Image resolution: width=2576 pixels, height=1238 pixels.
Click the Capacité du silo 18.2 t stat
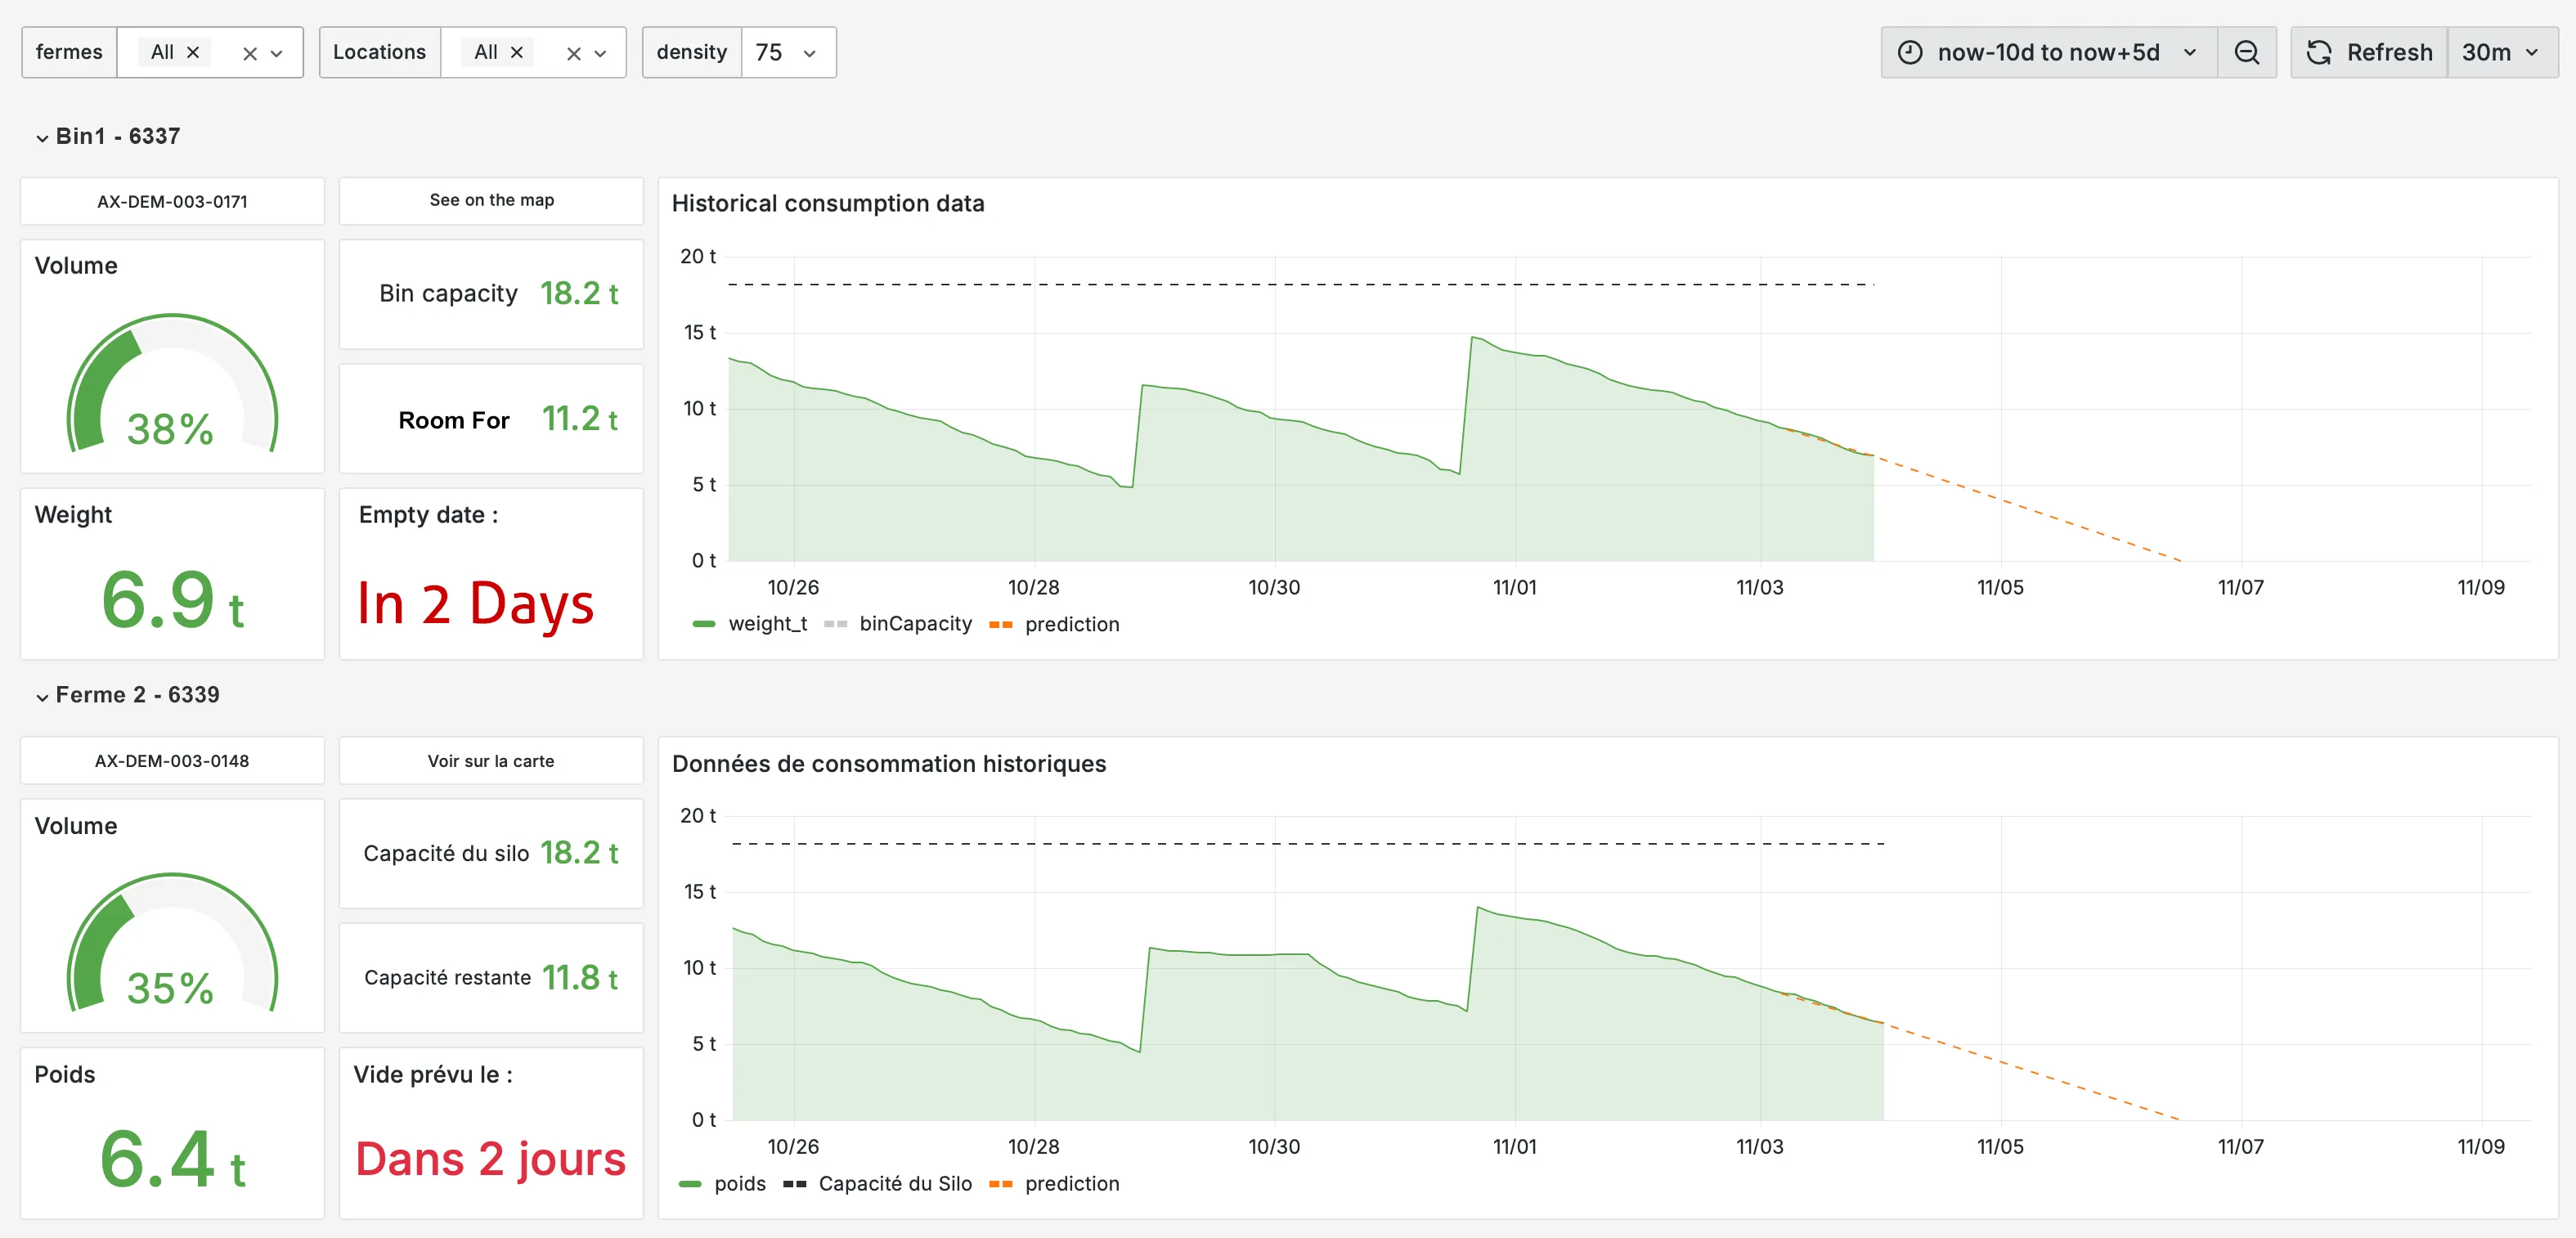(491, 853)
